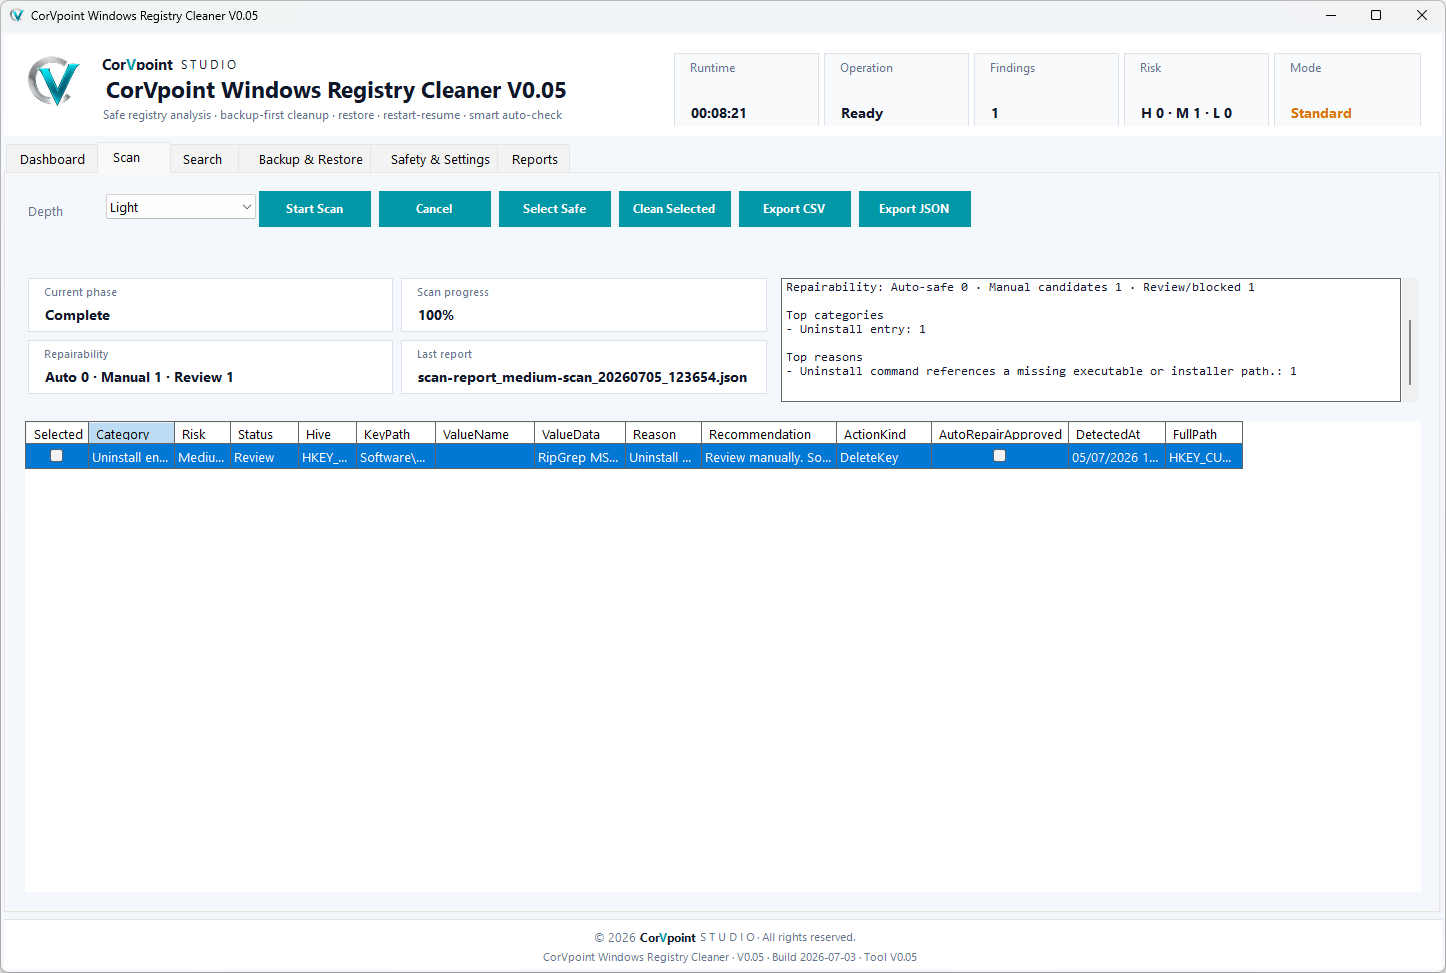Screen dimensions: 1446x973
Task: Click the 'Complete' current phase value
Action: pyautogui.click(x=77, y=315)
